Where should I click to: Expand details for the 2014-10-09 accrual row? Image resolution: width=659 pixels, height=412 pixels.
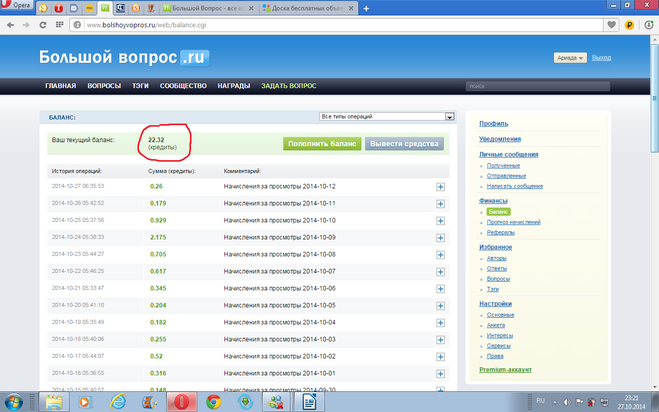tap(440, 238)
